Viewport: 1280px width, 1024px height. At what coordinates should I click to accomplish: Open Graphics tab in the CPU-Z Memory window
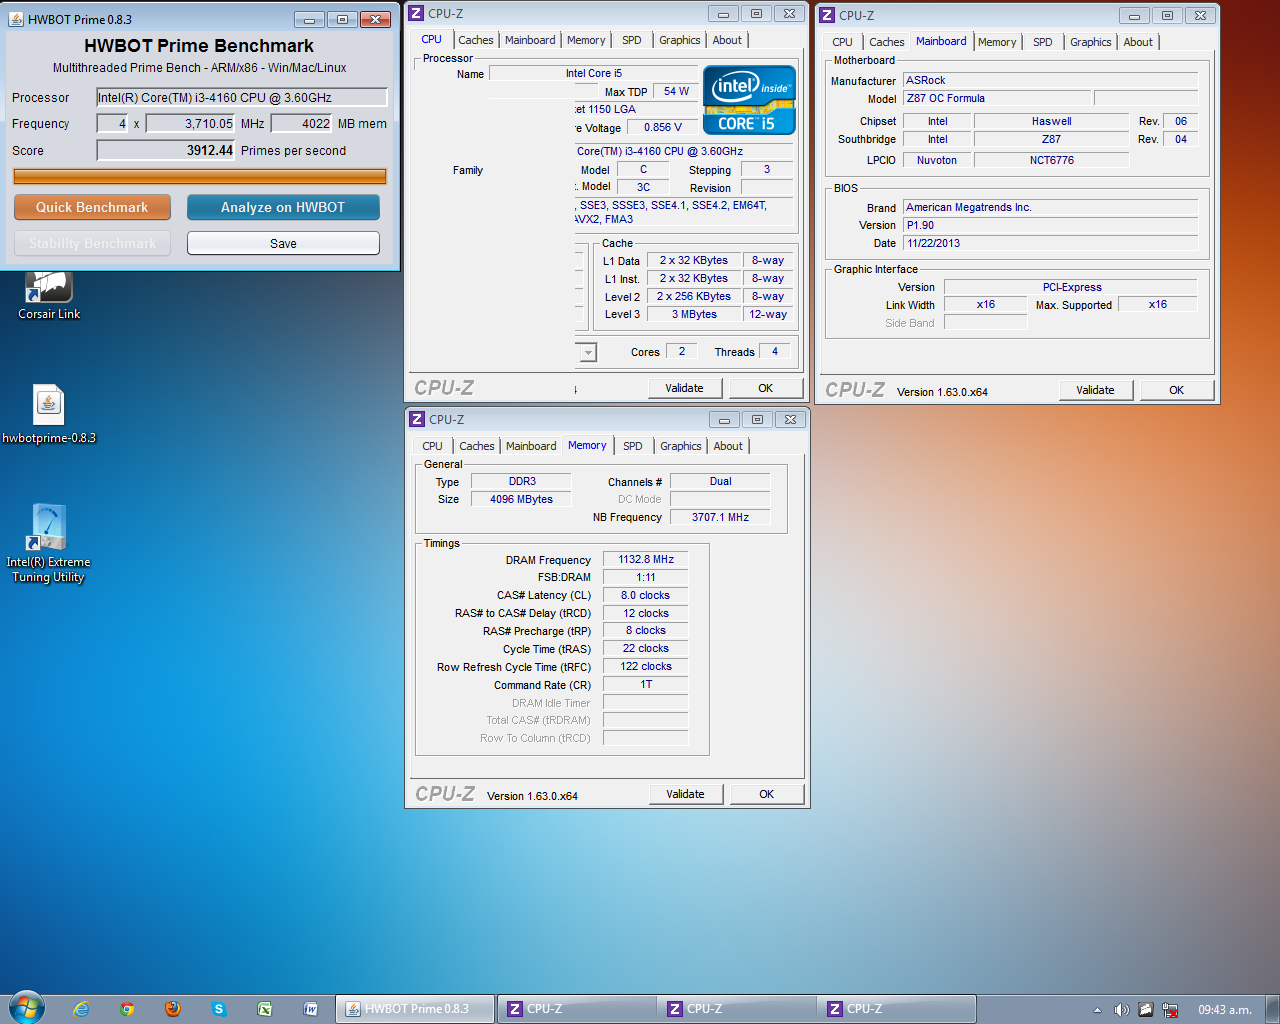681,446
